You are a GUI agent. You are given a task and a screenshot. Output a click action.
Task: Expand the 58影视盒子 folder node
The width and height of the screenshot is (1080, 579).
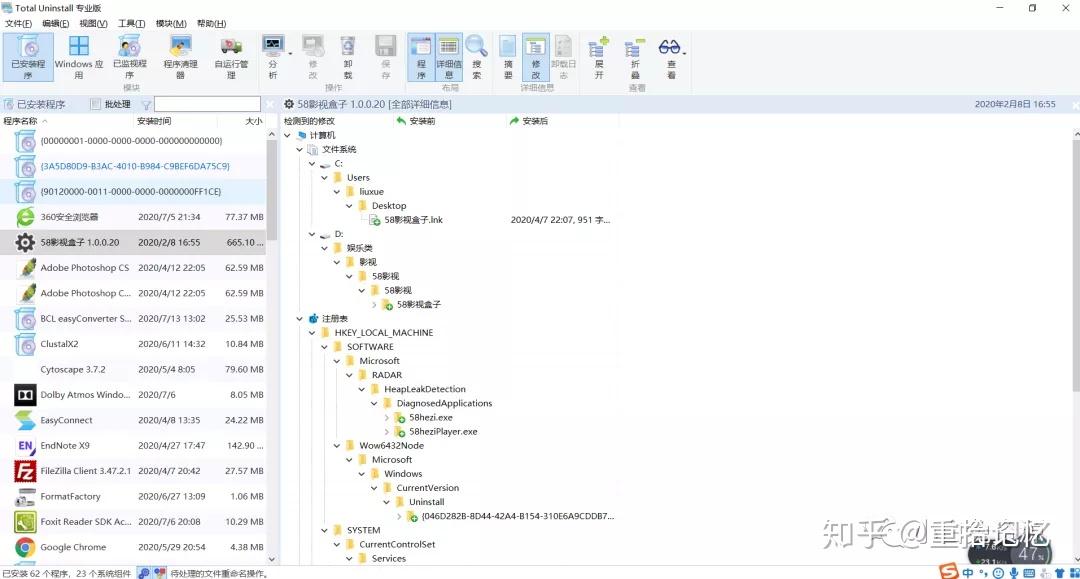click(x=374, y=304)
